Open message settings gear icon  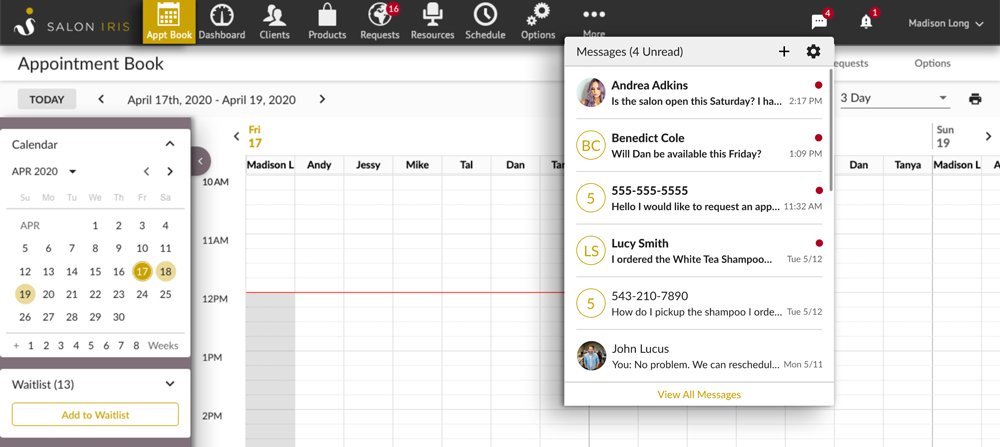point(813,52)
